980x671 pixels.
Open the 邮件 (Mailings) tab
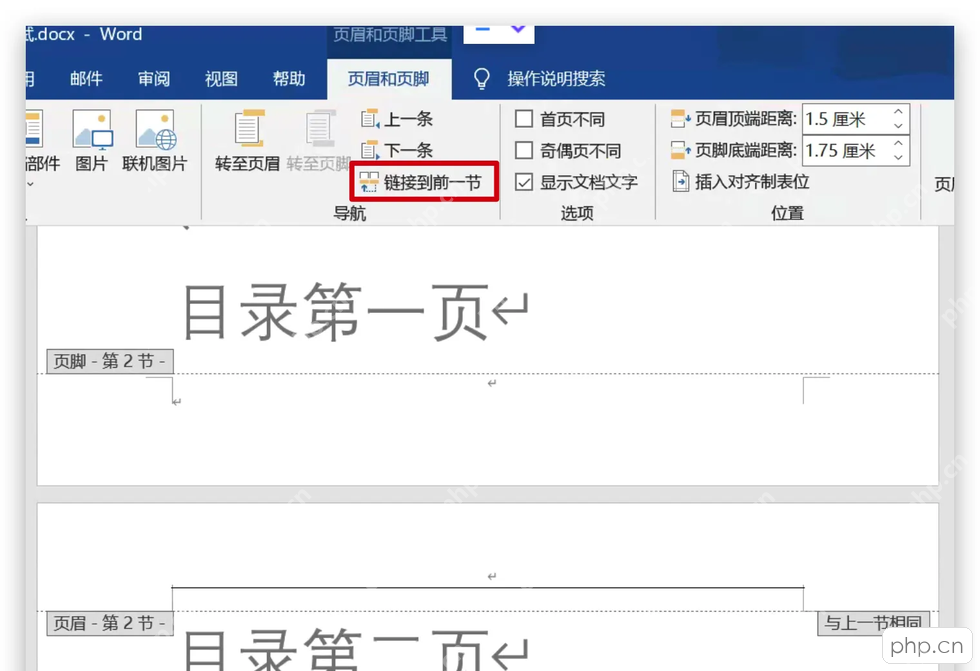click(x=86, y=79)
